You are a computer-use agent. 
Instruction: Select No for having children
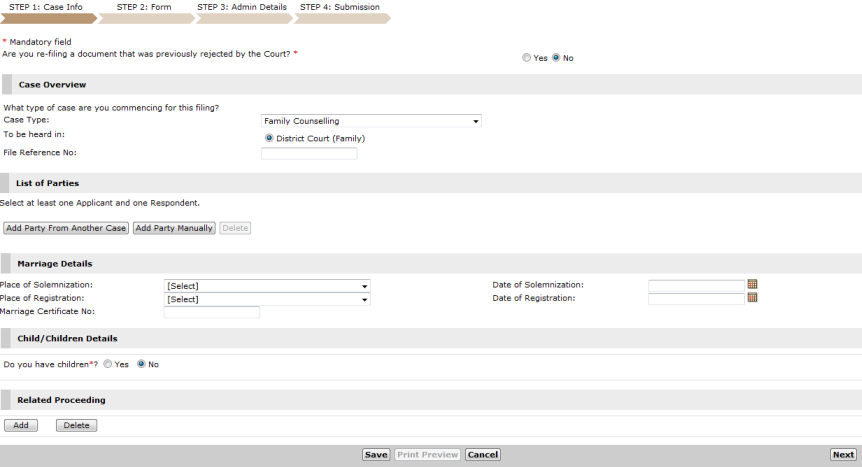141,364
